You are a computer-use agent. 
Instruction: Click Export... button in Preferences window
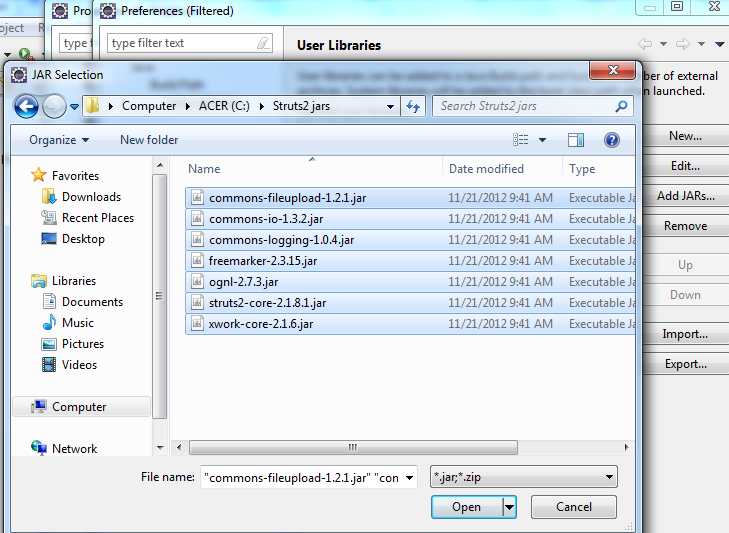[685, 364]
